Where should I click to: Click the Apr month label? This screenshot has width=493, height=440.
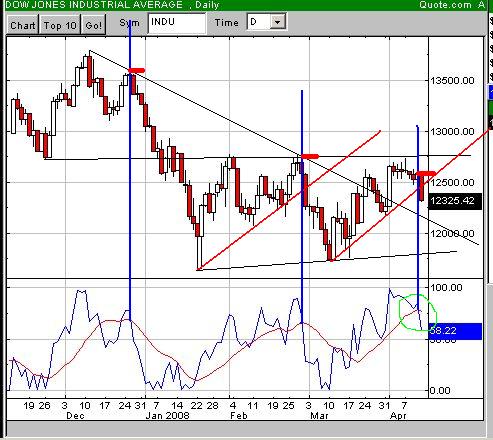click(x=398, y=416)
